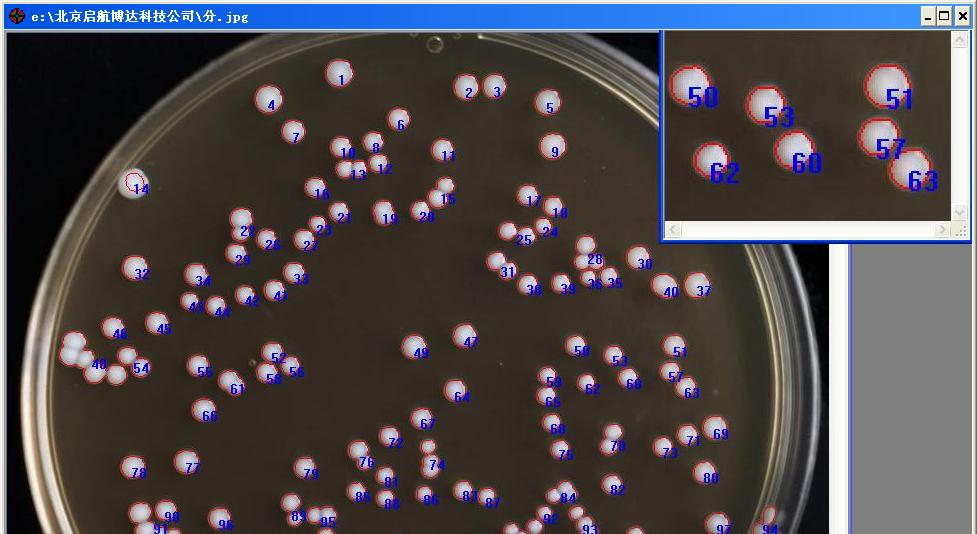This screenshot has width=977, height=534.
Task: Click colony labeled 78 on the dish
Action: pos(133,467)
